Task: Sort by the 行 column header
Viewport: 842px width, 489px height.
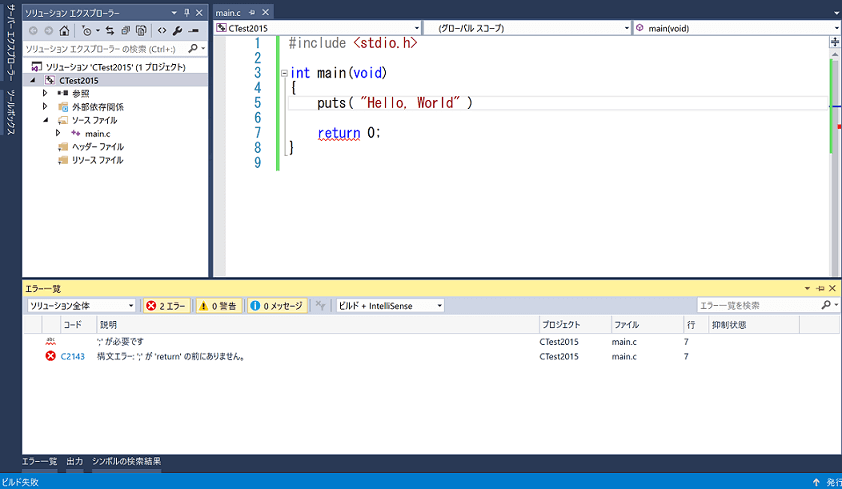Action: (x=695, y=324)
